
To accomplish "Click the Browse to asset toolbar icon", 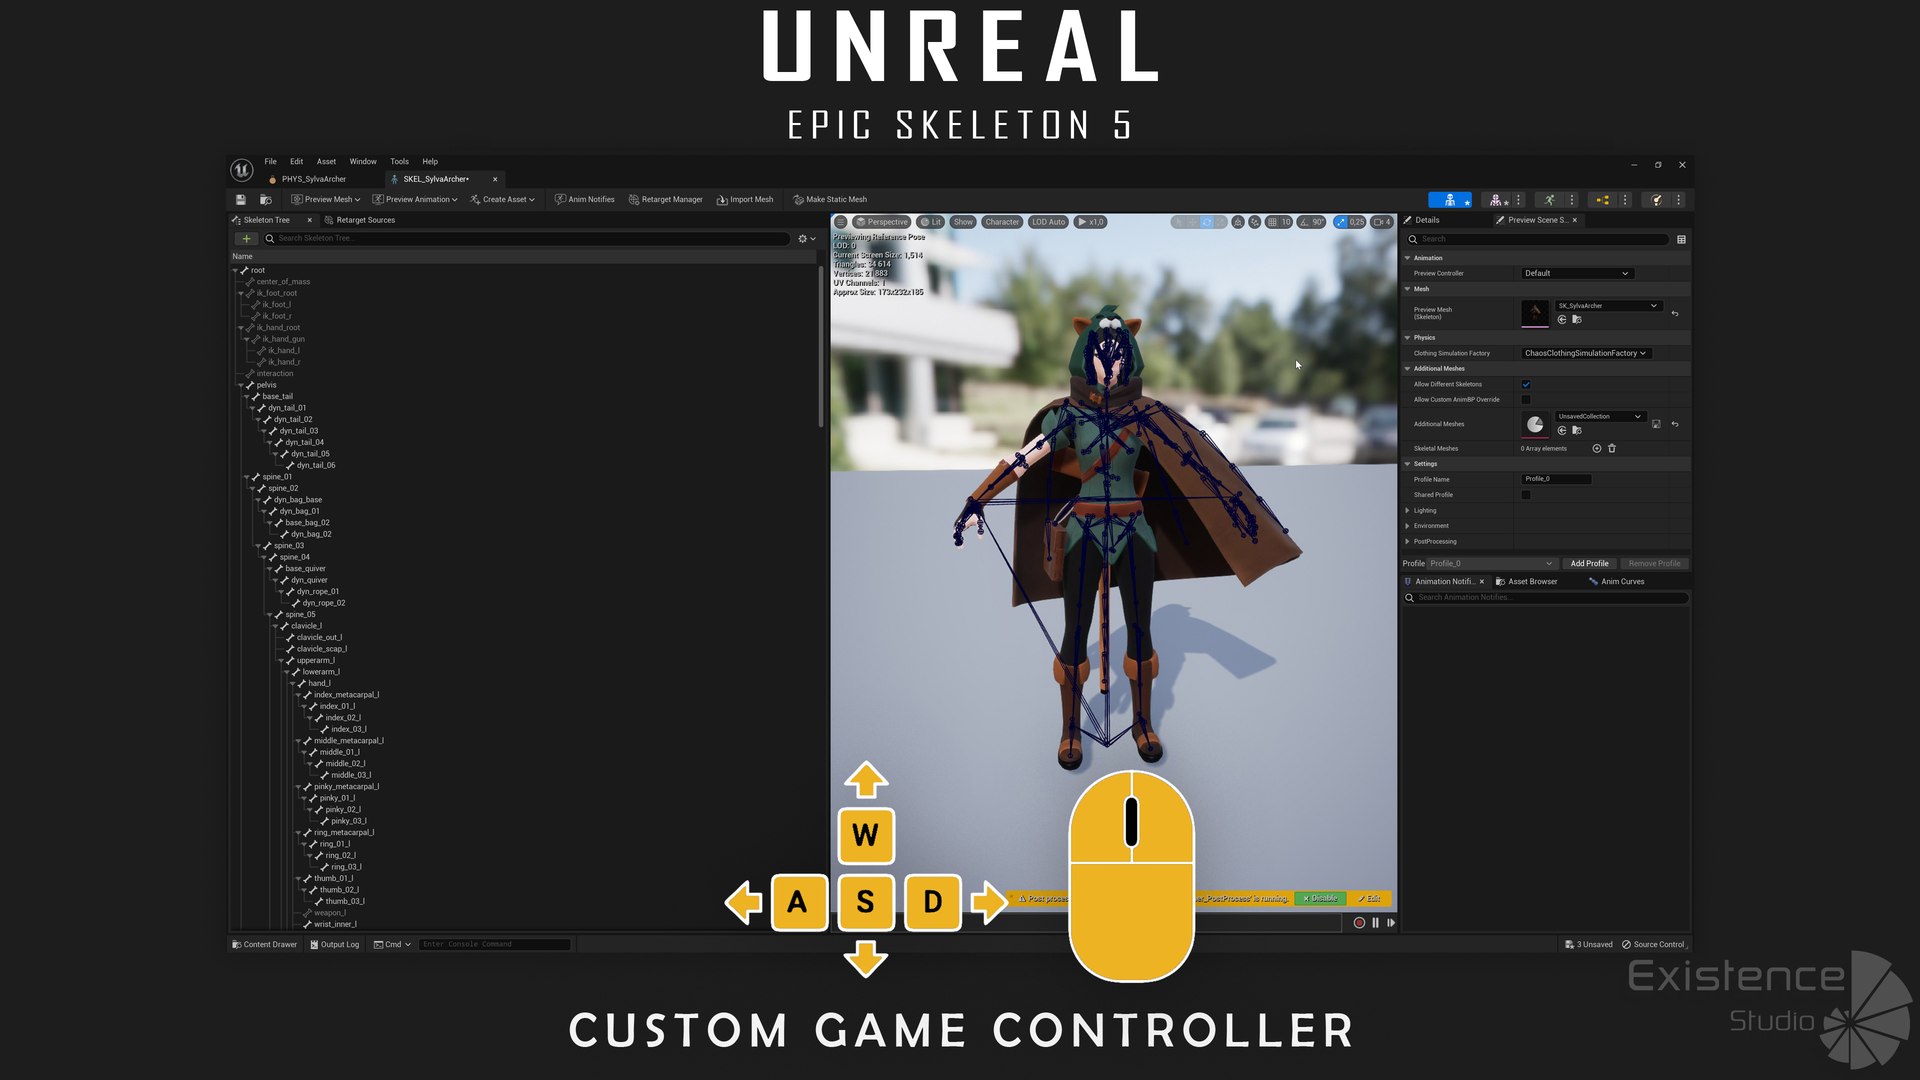I will (x=265, y=200).
